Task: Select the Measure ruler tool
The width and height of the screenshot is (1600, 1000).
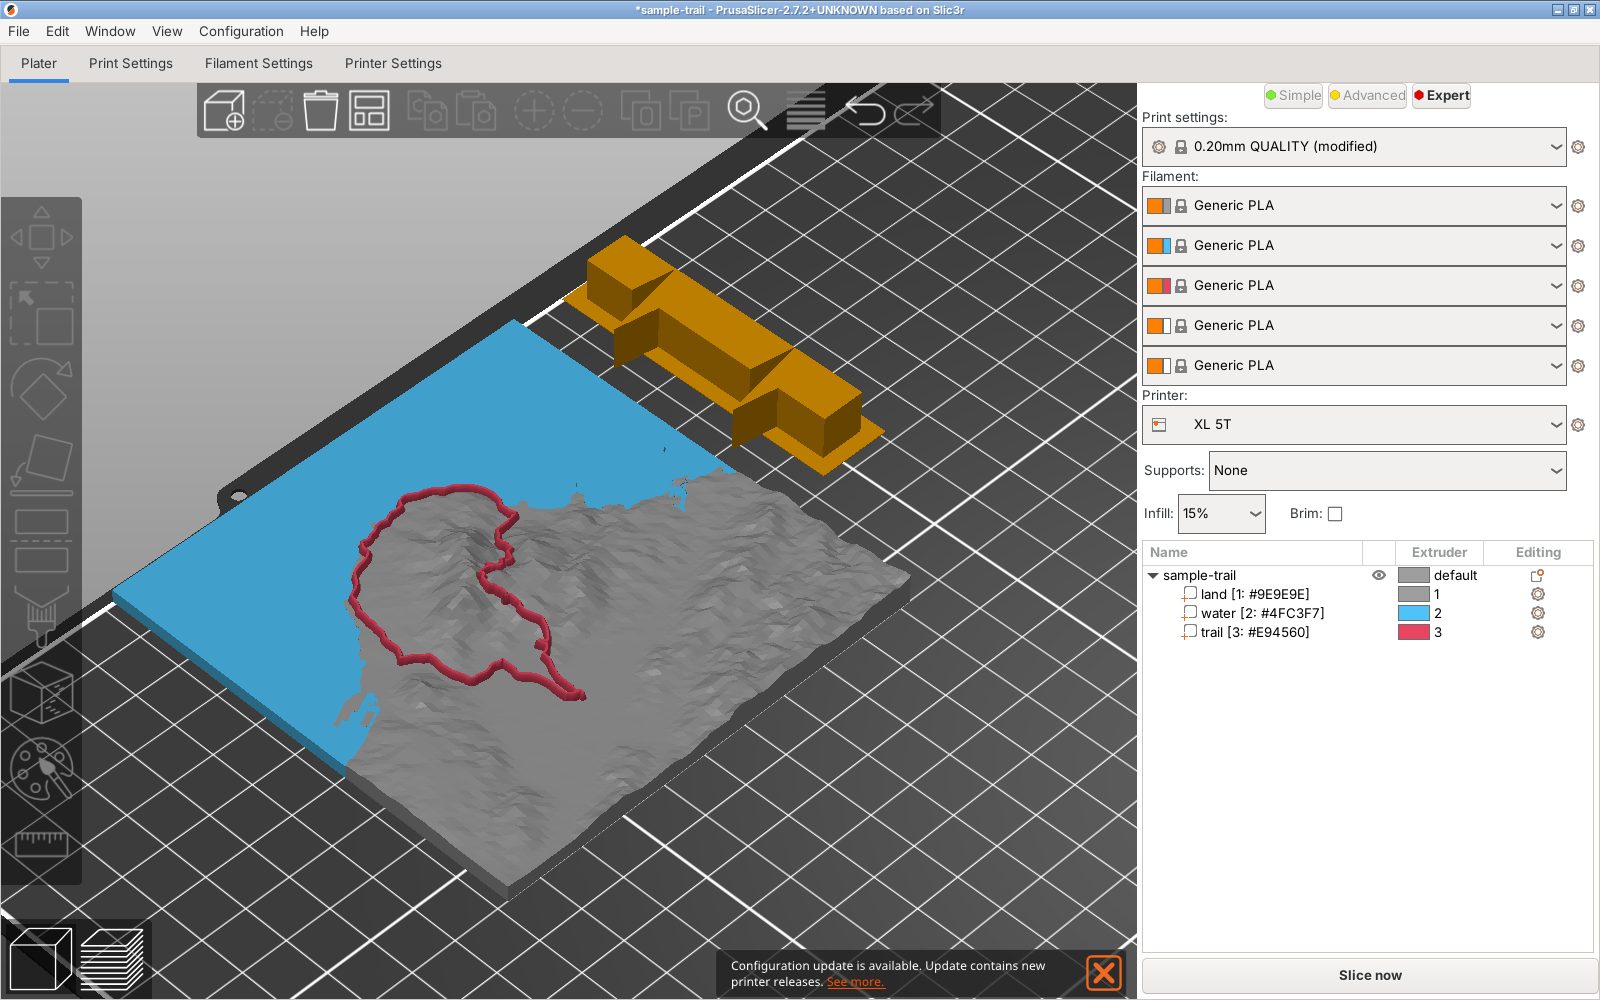Action: tap(41, 843)
